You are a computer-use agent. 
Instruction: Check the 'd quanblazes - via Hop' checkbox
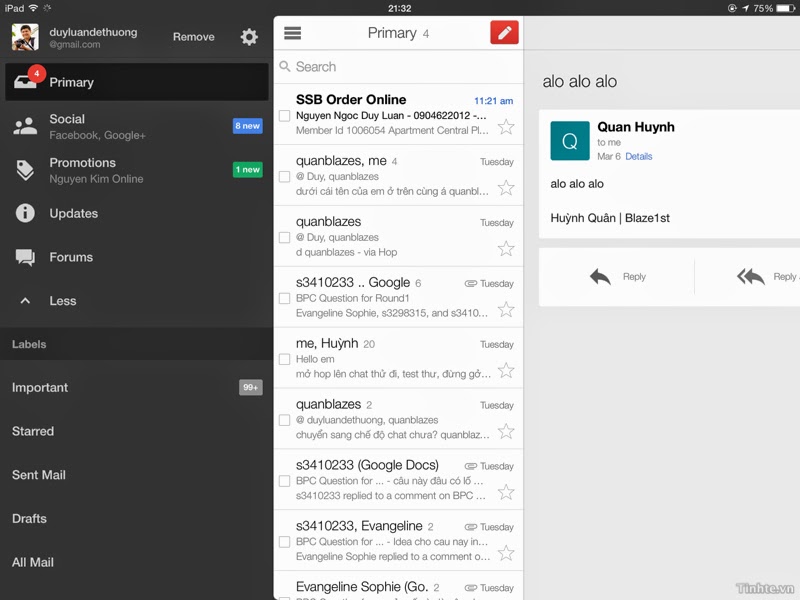coord(285,238)
